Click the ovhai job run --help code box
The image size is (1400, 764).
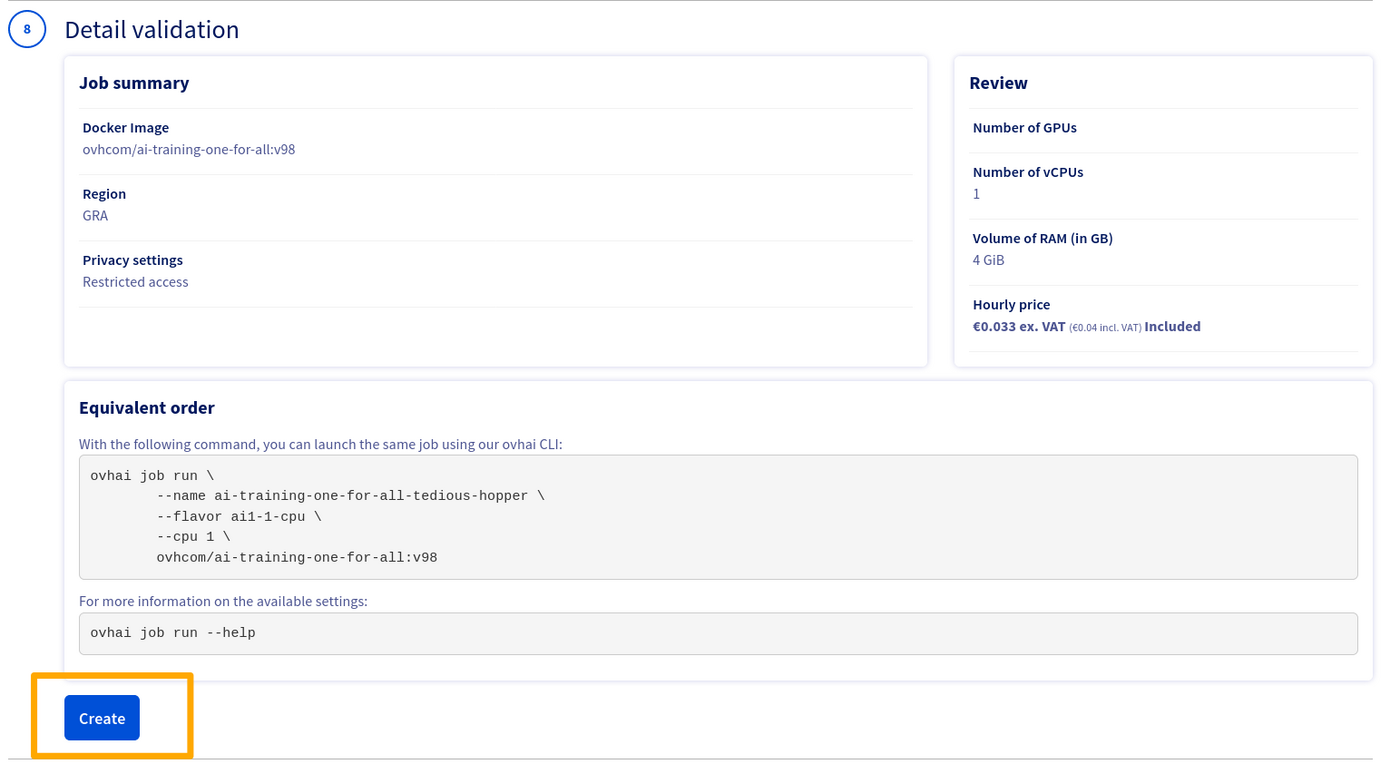pyautogui.click(x=718, y=633)
